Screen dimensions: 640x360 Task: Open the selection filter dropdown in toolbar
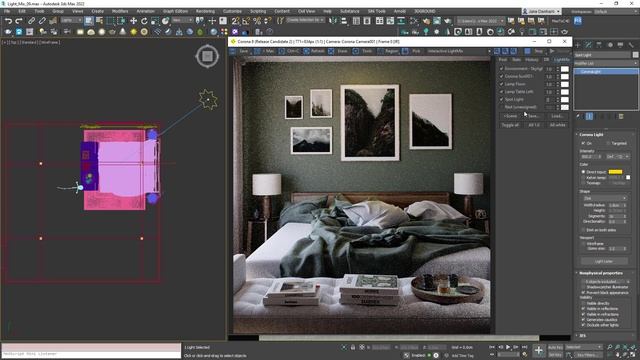71,20
